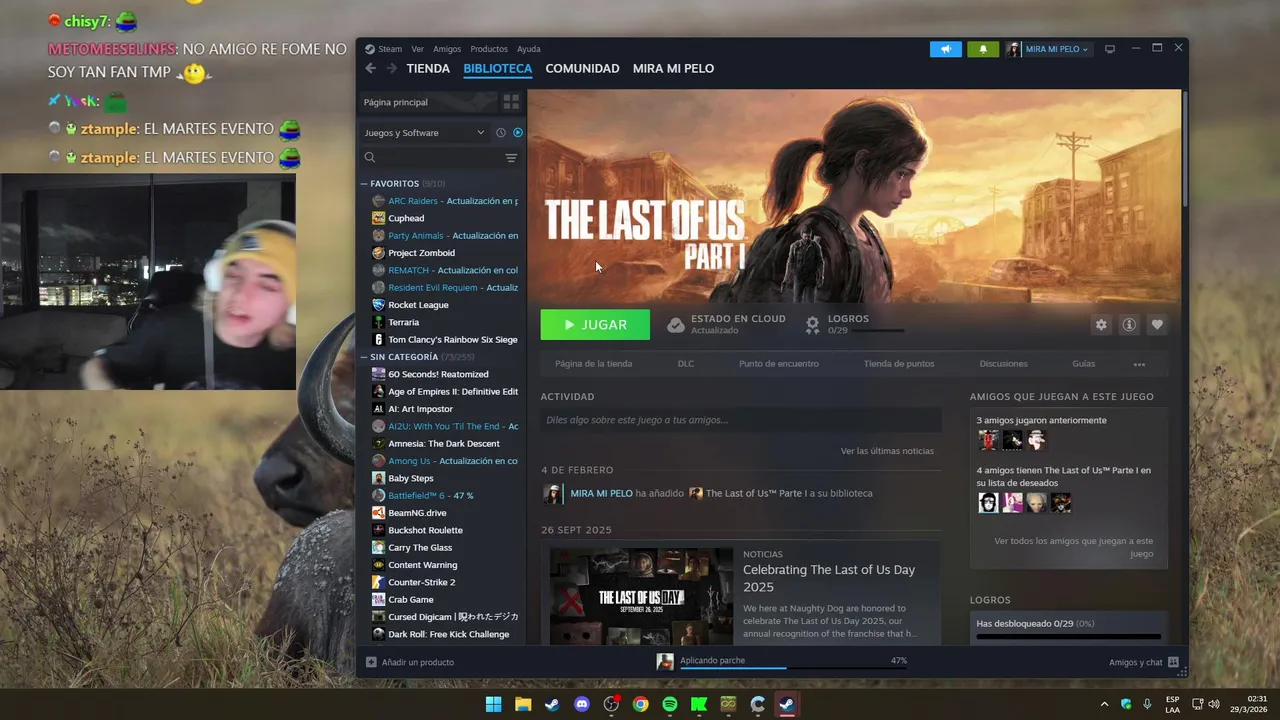
Task: Toggle ready-to-play filter icon
Action: 518,132
